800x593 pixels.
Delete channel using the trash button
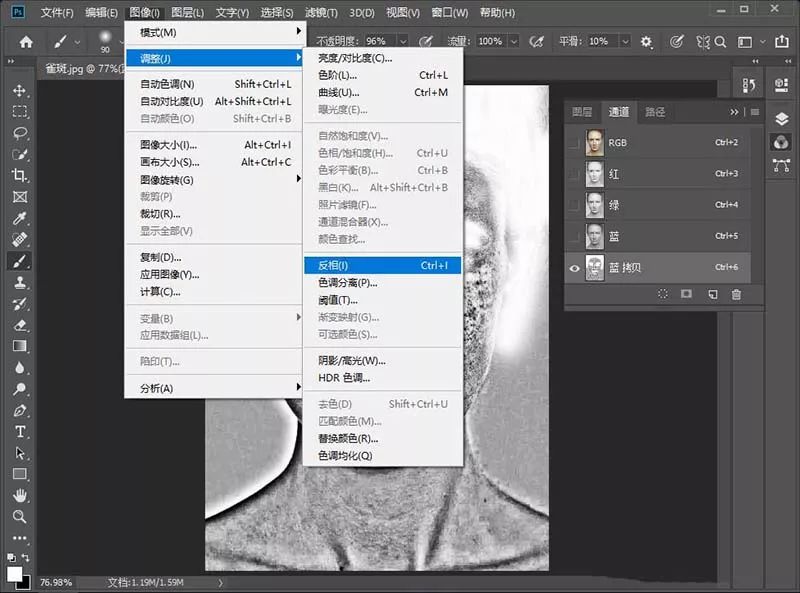click(736, 293)
